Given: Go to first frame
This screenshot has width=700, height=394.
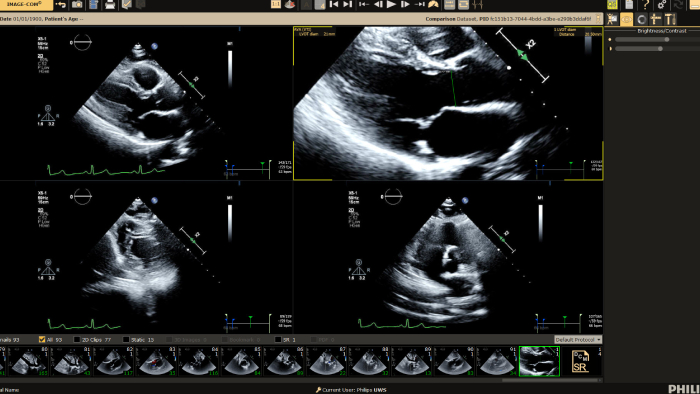Looking at the screenshot, I should (363, 4).
